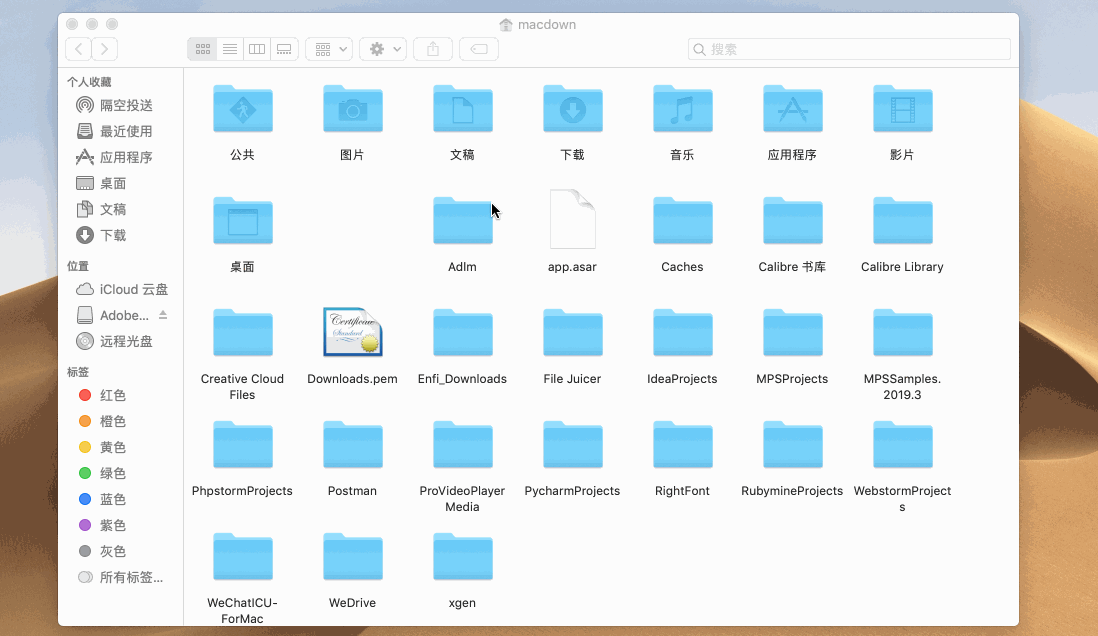Viewport: 1098px width, 636px height.
Task: Click the Edit Tags icon in the toolbar
Action: coord(478,48)
